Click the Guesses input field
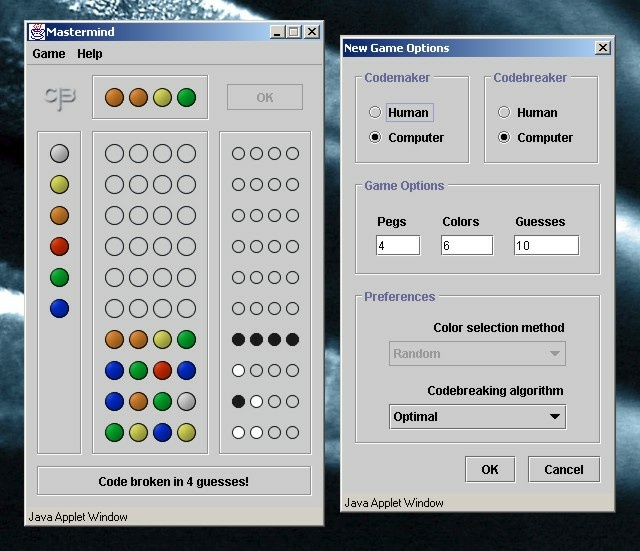The height and width of the screenshot is (551, 640). 546,245
